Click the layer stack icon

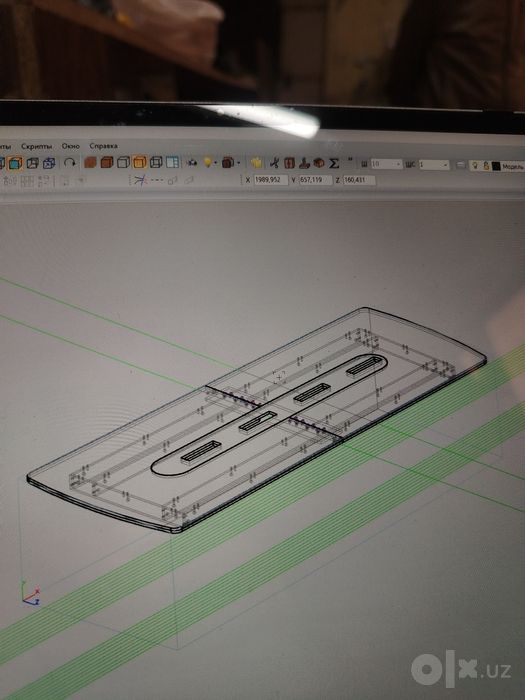click(461, 165)
